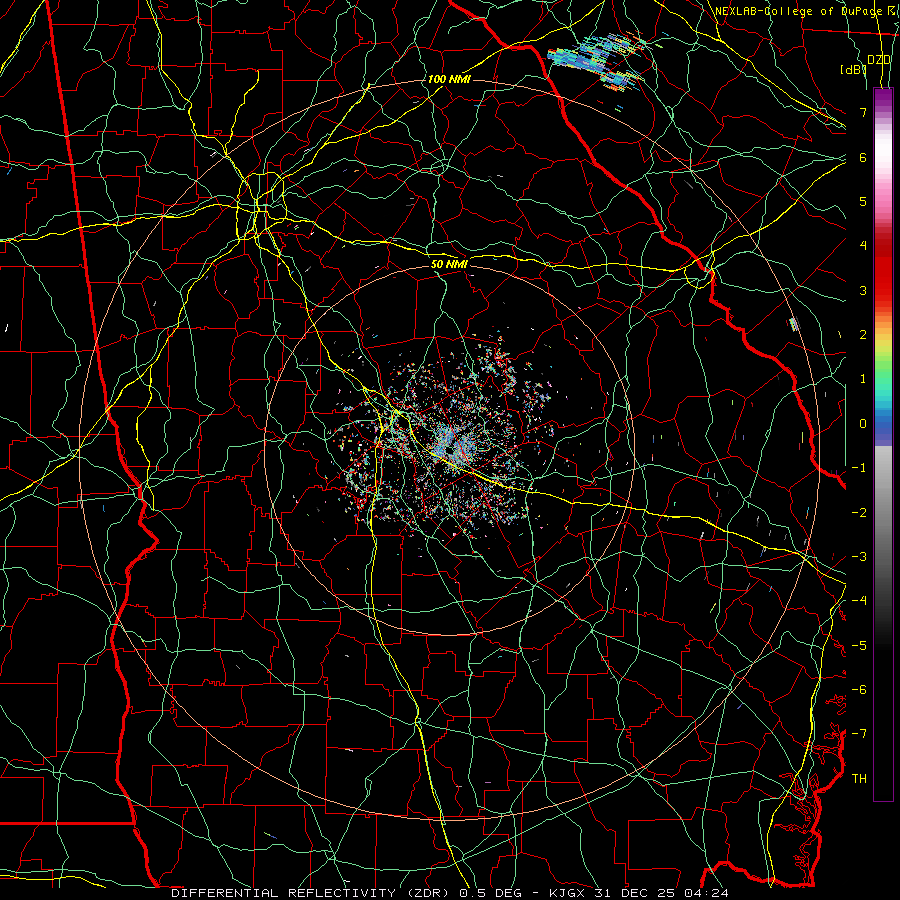900x900 pixels.
Task: Click the TH label below the color scale
Action: tap(859, 779)
